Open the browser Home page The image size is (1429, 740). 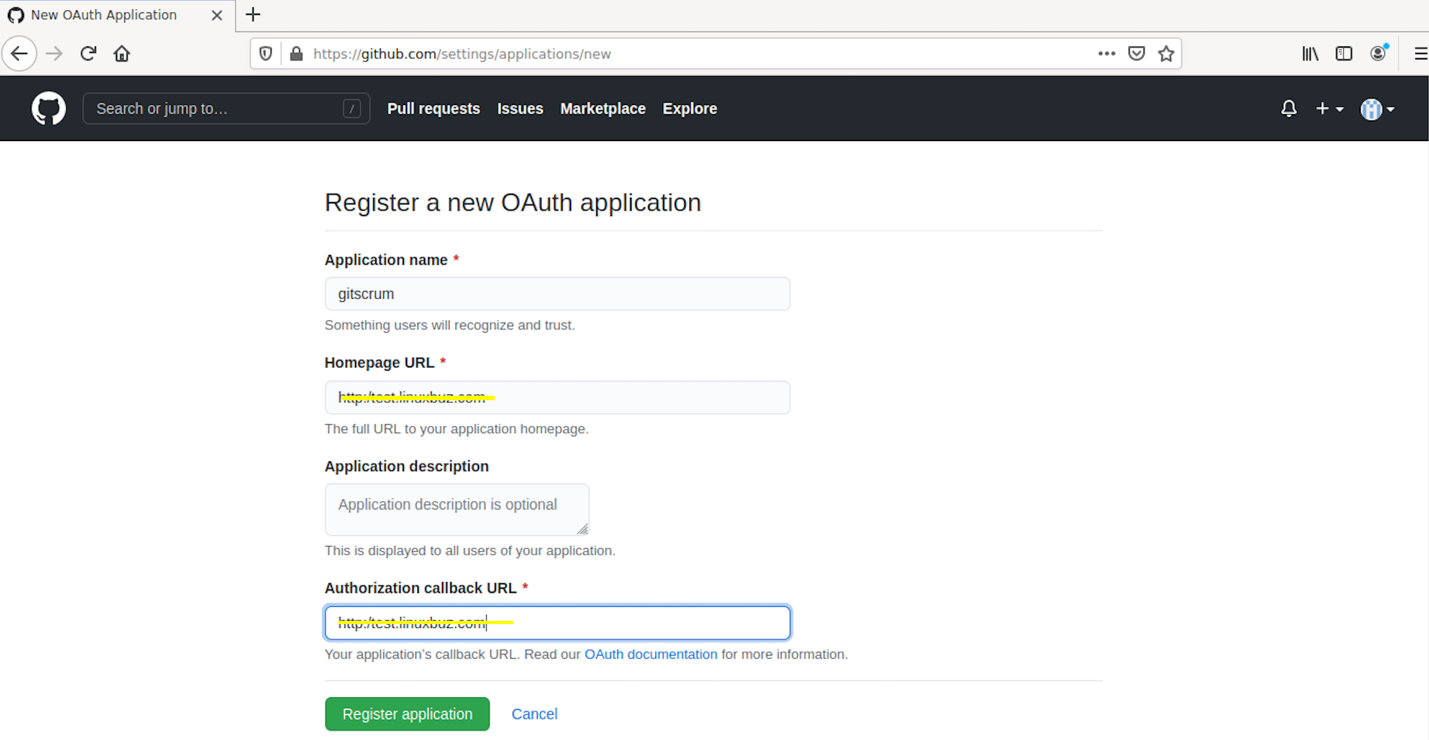tap(122, 54)
